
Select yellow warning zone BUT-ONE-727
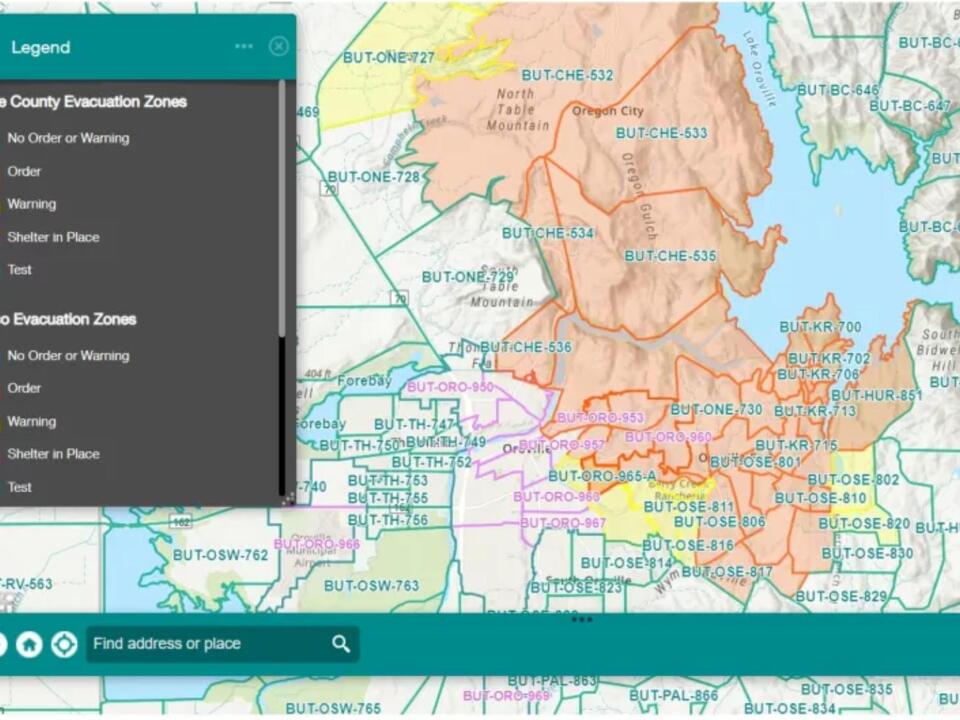pos(388,57)
